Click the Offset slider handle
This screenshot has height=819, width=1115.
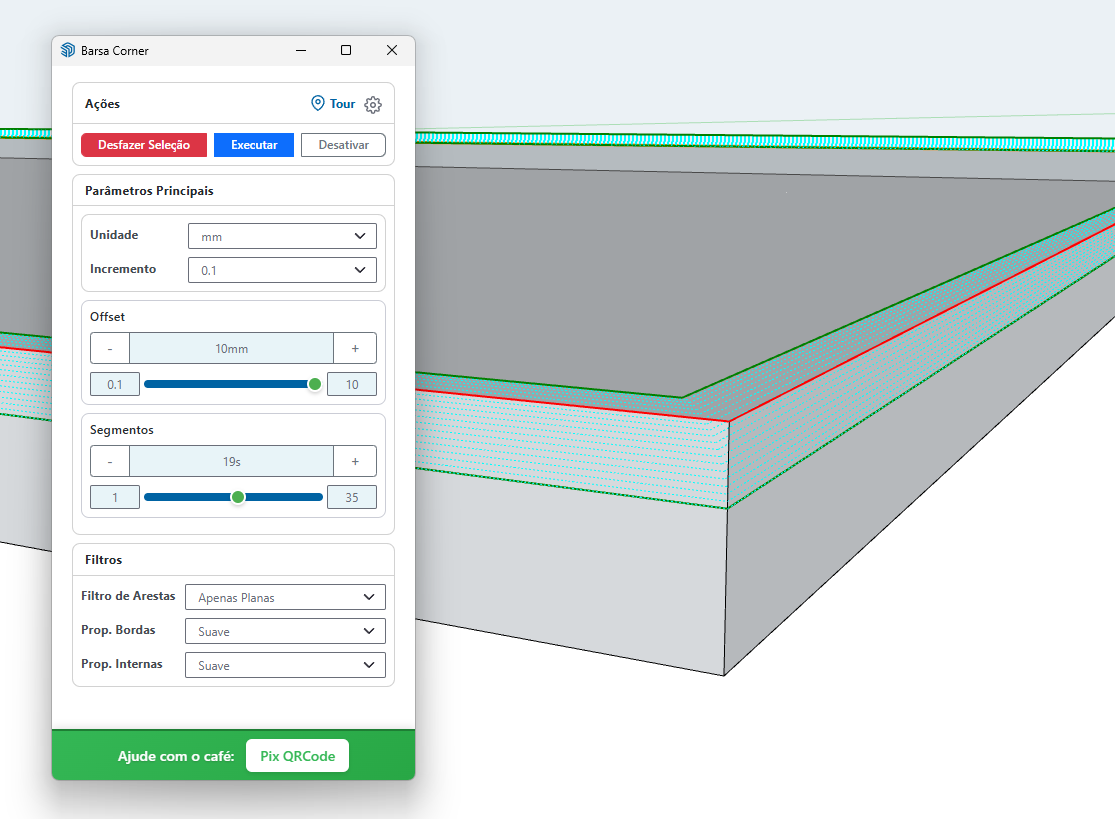[x=315, y=384]
